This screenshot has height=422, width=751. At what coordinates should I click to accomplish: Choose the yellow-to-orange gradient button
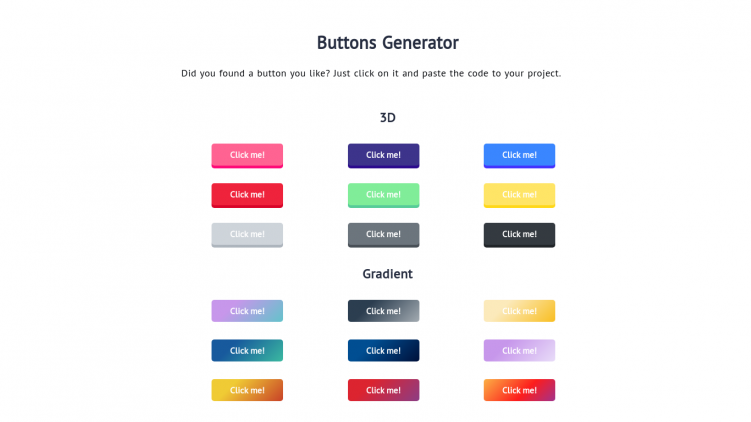(247, 390)
